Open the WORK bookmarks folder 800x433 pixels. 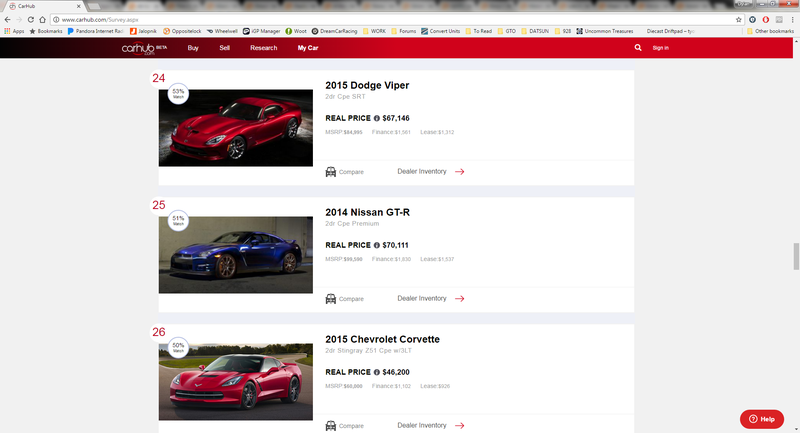[x=374, y=31]
